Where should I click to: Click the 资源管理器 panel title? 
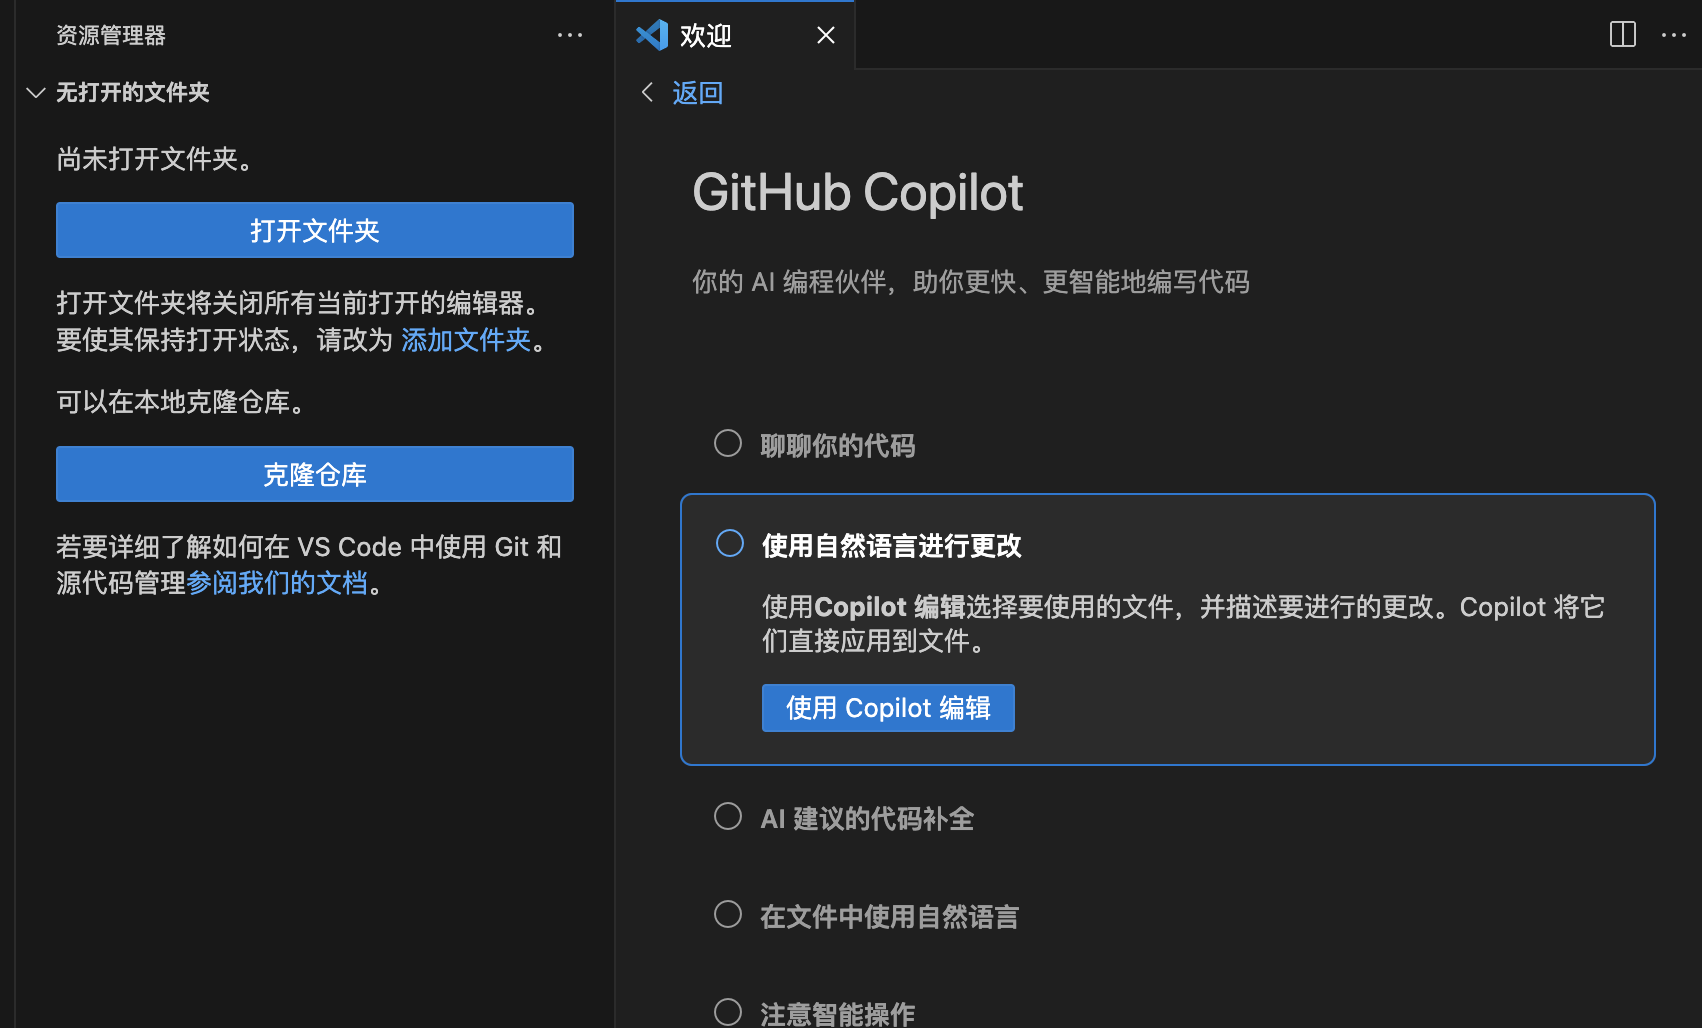point(111,35)
